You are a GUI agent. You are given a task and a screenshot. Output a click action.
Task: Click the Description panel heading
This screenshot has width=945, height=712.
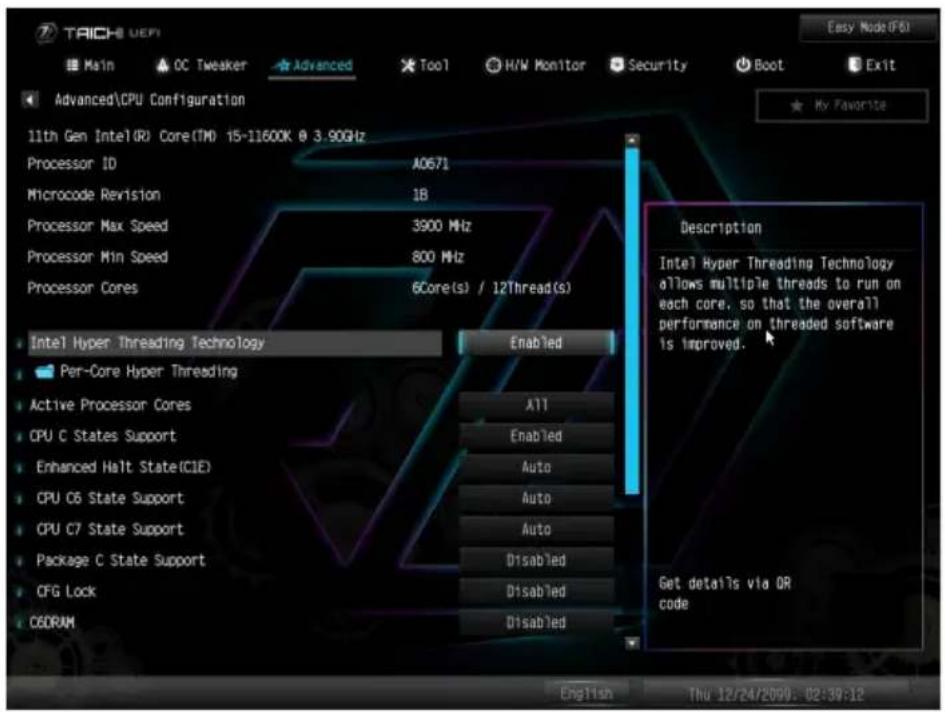click(721, 228)
